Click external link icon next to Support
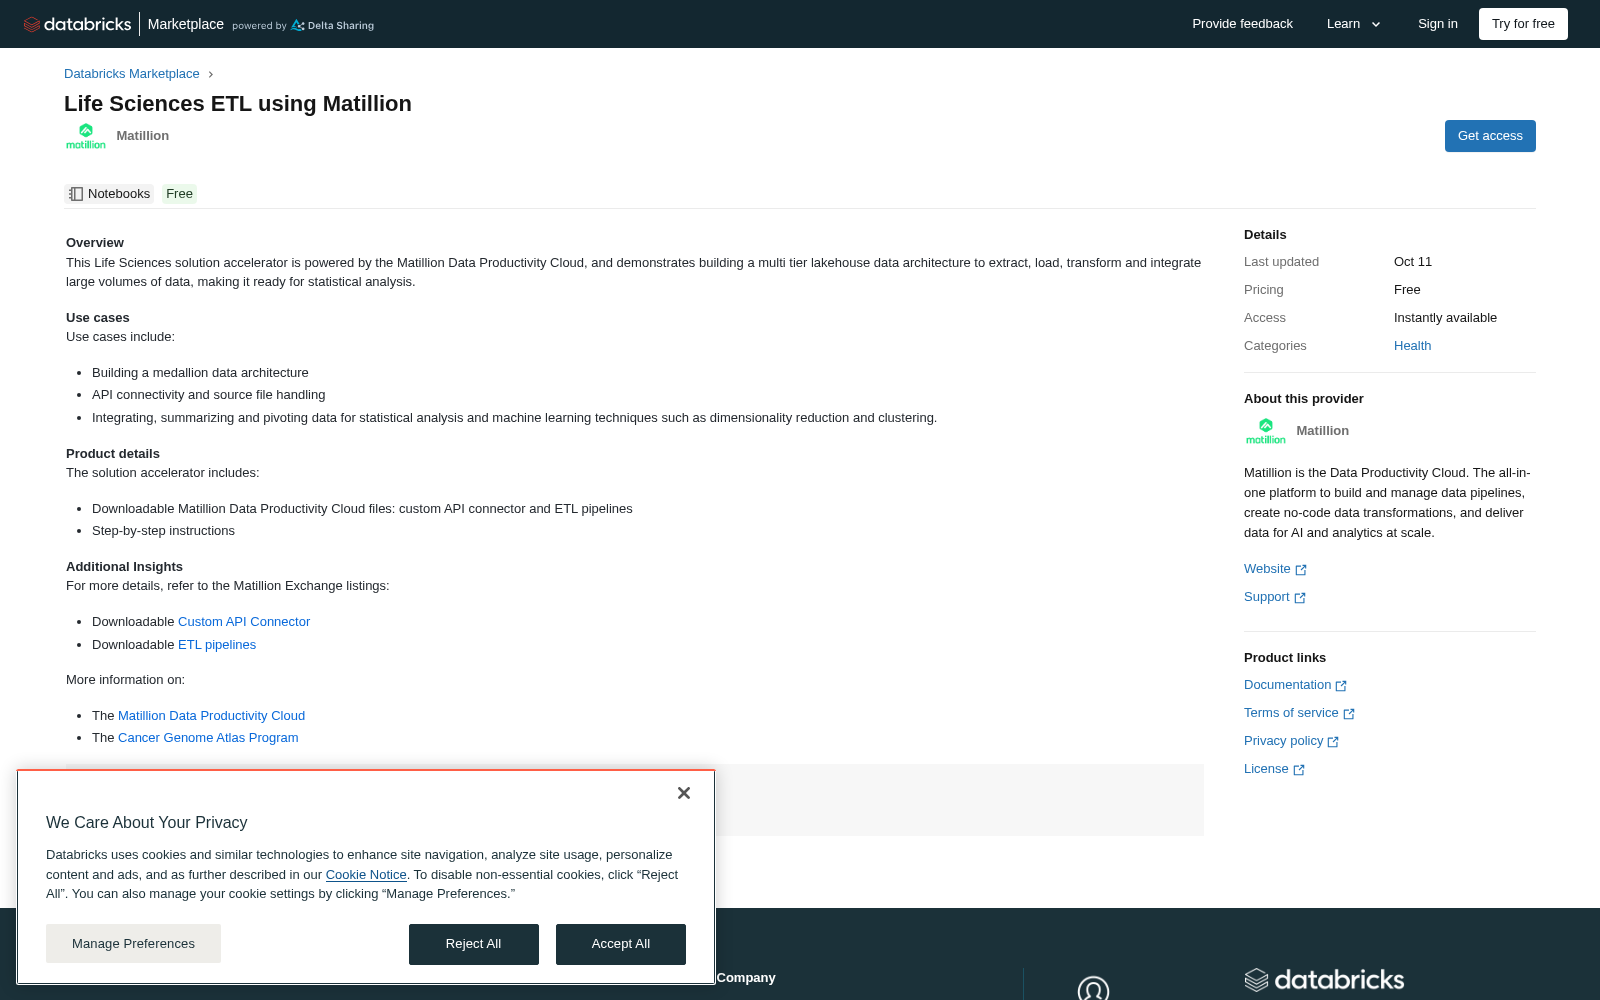The width and height of the screenshot is (1600, 1000). pos(1300,598)
